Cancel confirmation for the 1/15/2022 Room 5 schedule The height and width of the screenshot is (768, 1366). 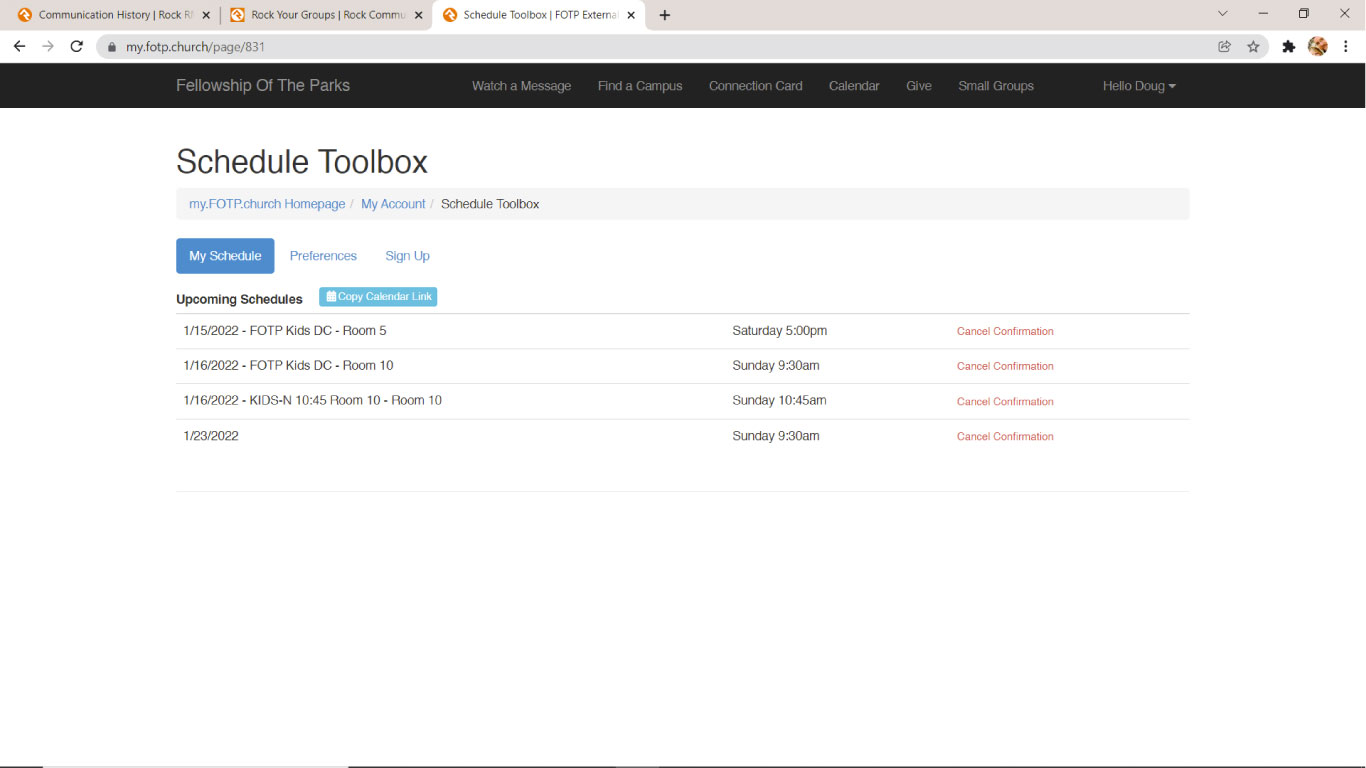coord(1005,331)
